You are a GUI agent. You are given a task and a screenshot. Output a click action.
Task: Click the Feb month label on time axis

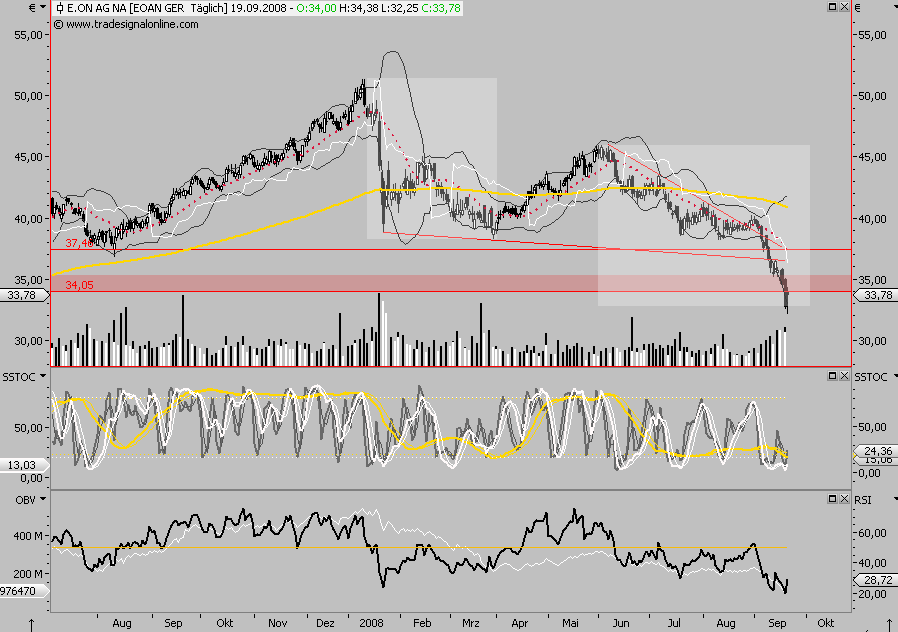click(422, 623)
